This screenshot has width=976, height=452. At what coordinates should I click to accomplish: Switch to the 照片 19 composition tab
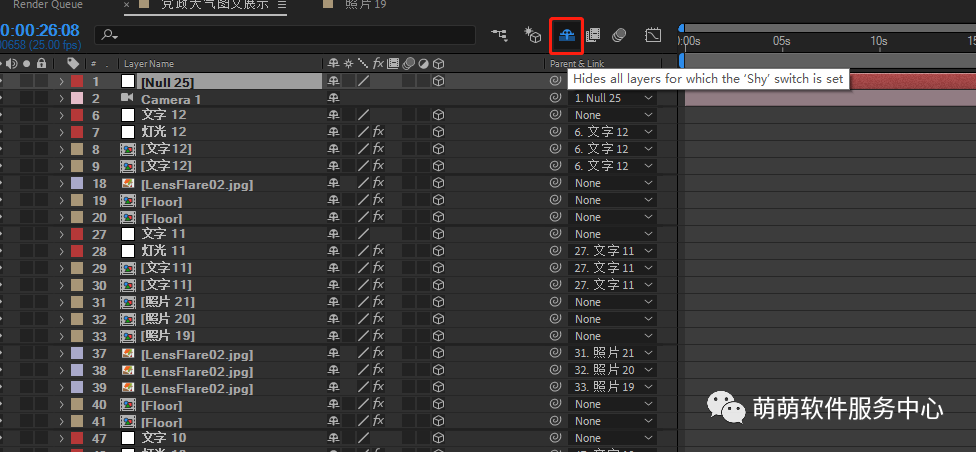(x=365, y=5)
